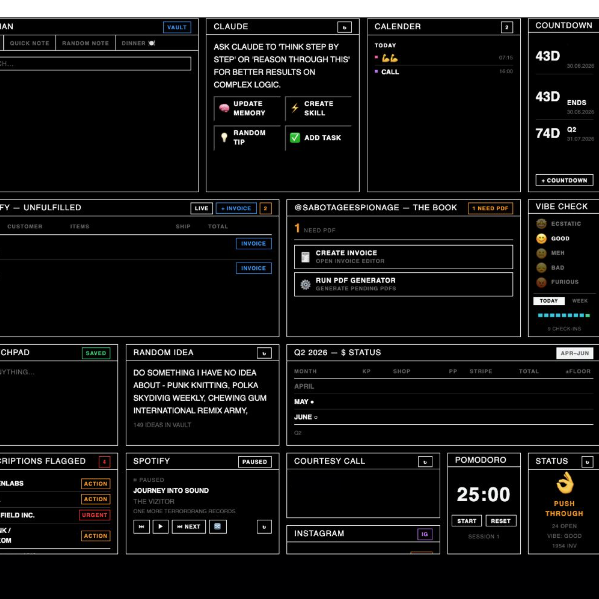Toggle the PAUSED state badge in Spotify header
Viewport: 599px width, 599px height.
click(255, 461)
